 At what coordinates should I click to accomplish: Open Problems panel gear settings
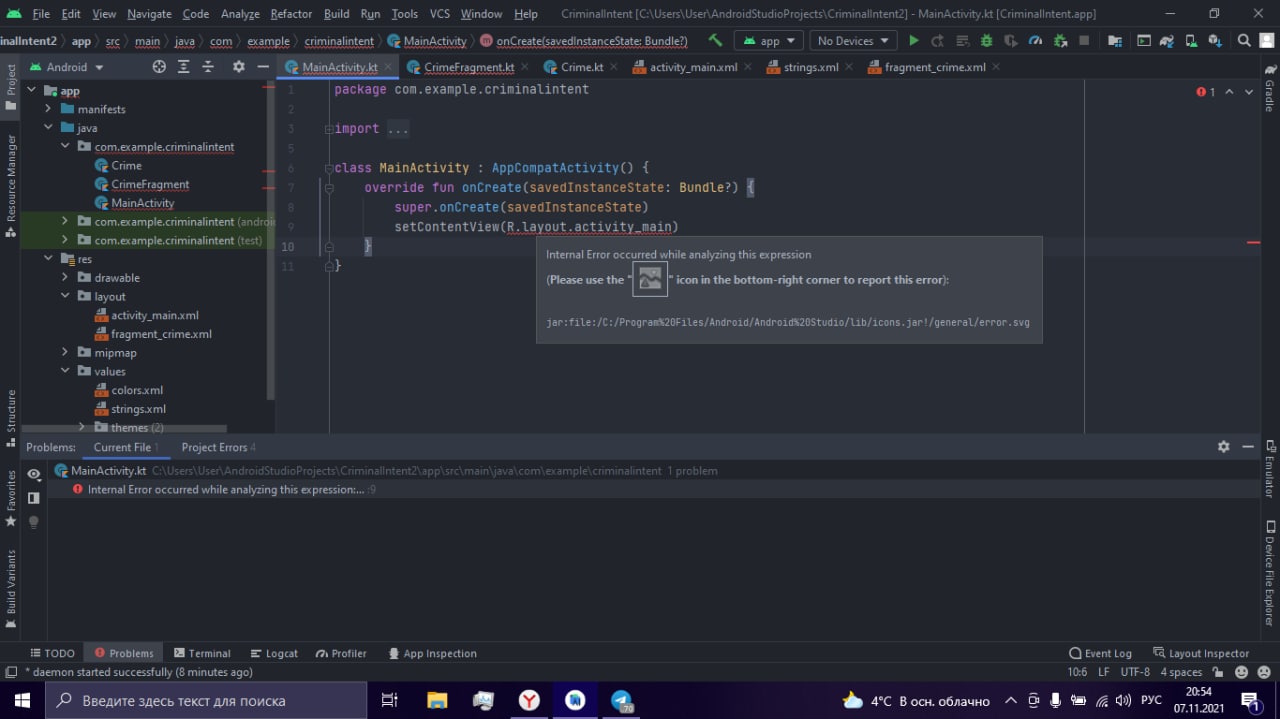tap(1223, 447)
